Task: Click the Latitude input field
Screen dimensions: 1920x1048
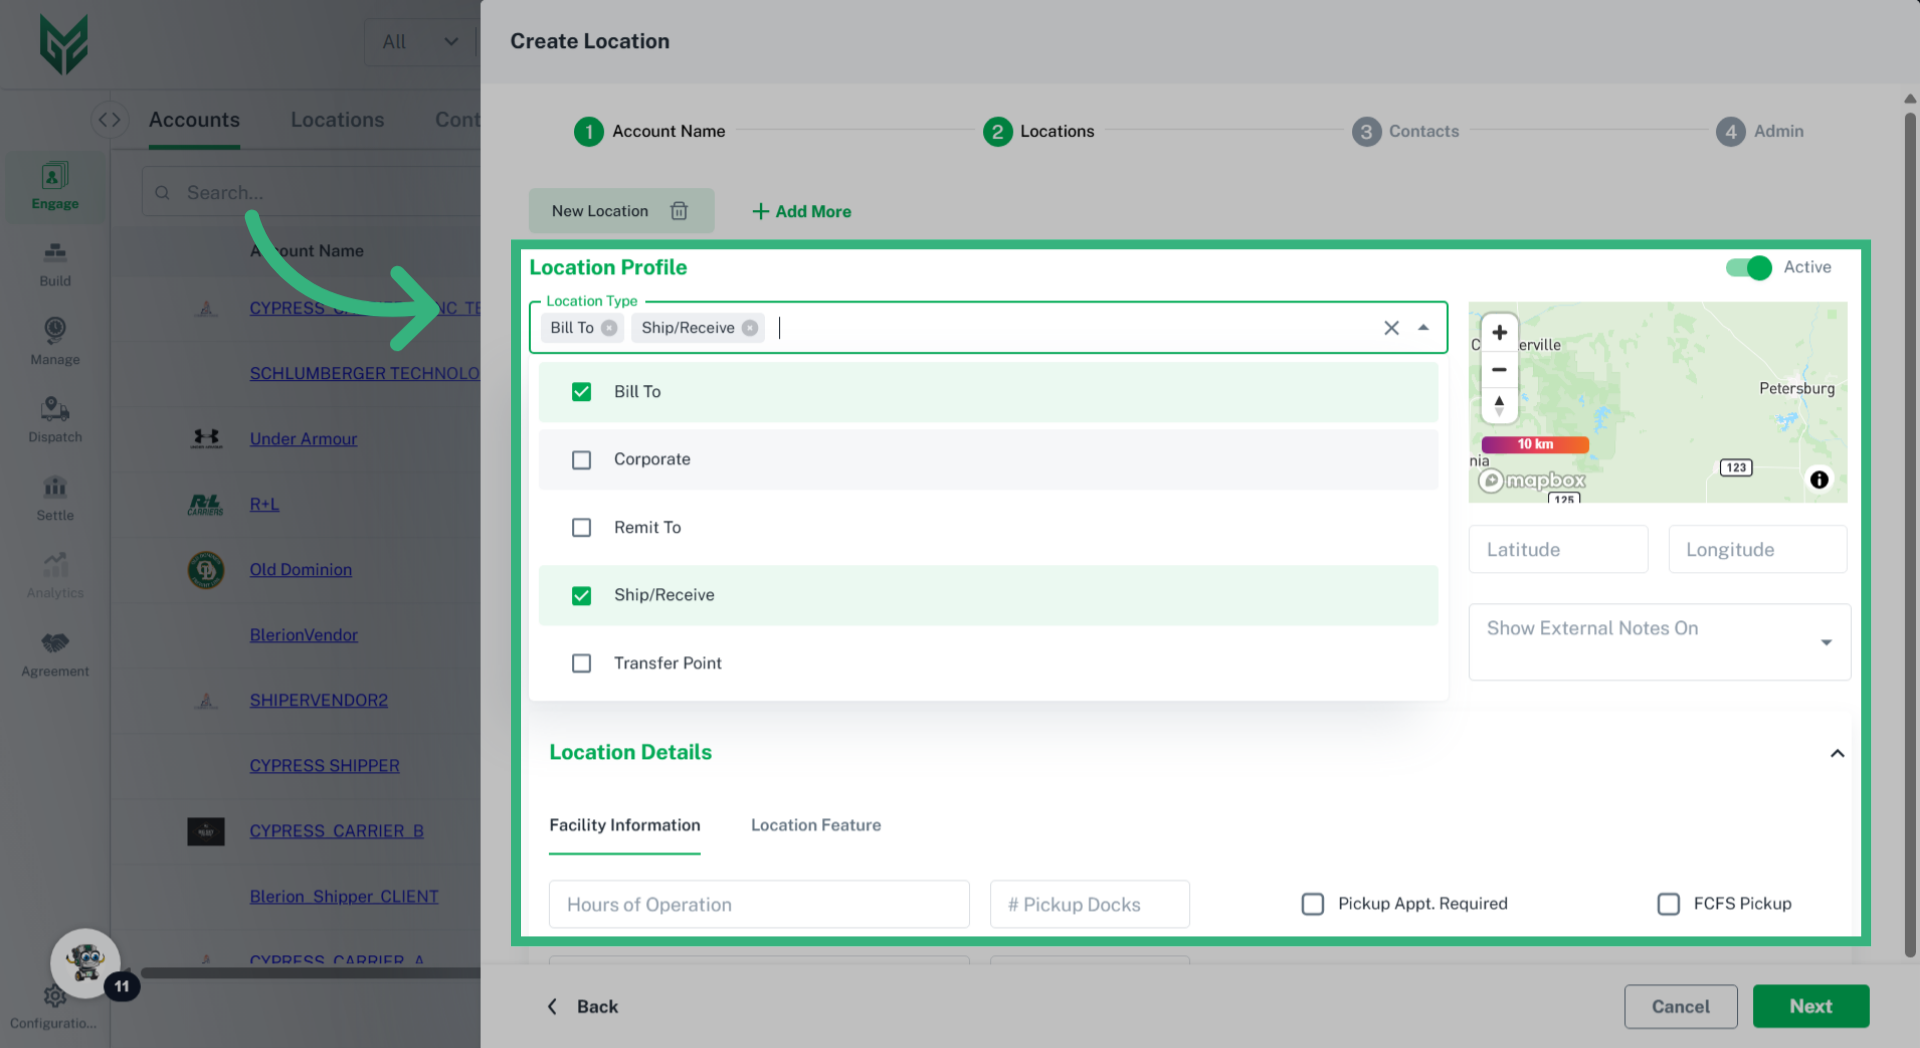Action: click(1557, 550)
